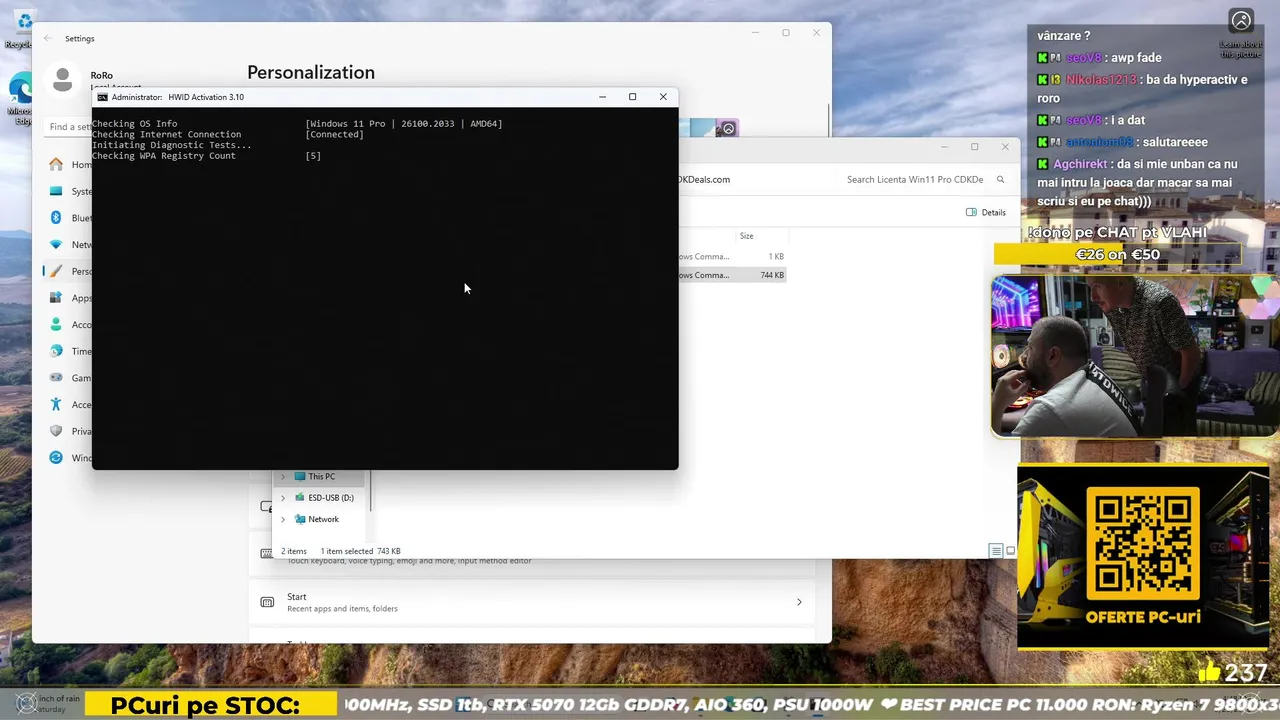Screen dimensions: 1280x720
Task: Click search magnifier in File Explorer
Action: coord(1000,180)
